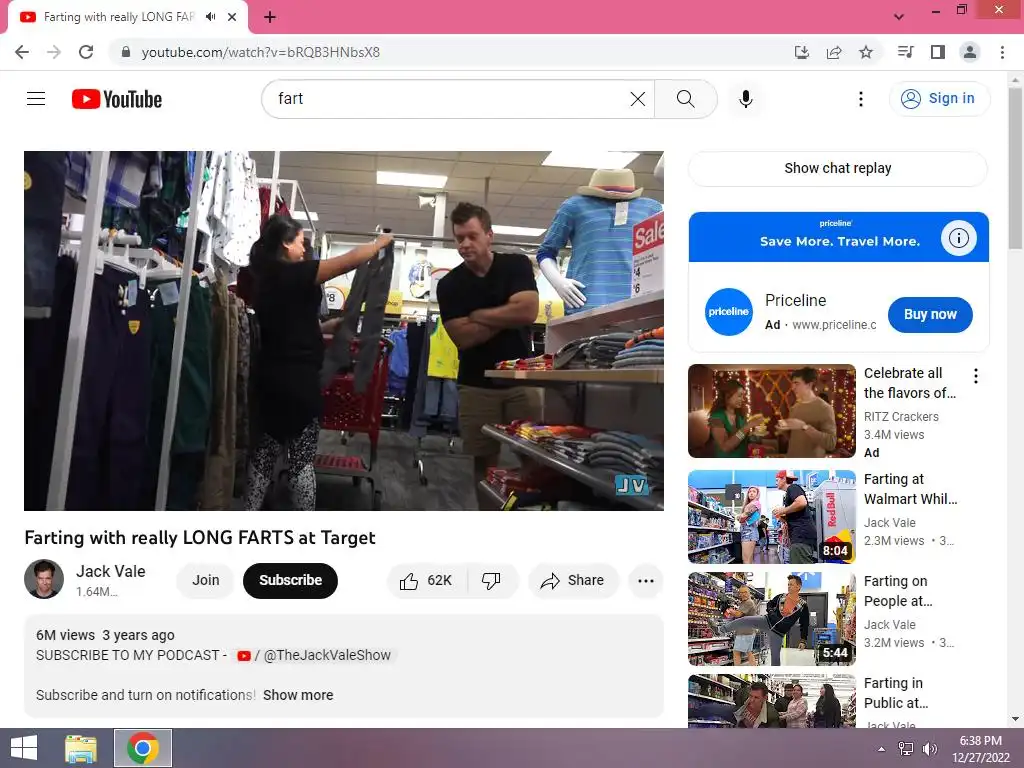Share this page from address bar
The height and width of the screenshot is (768, 1024).
[834, 52]
